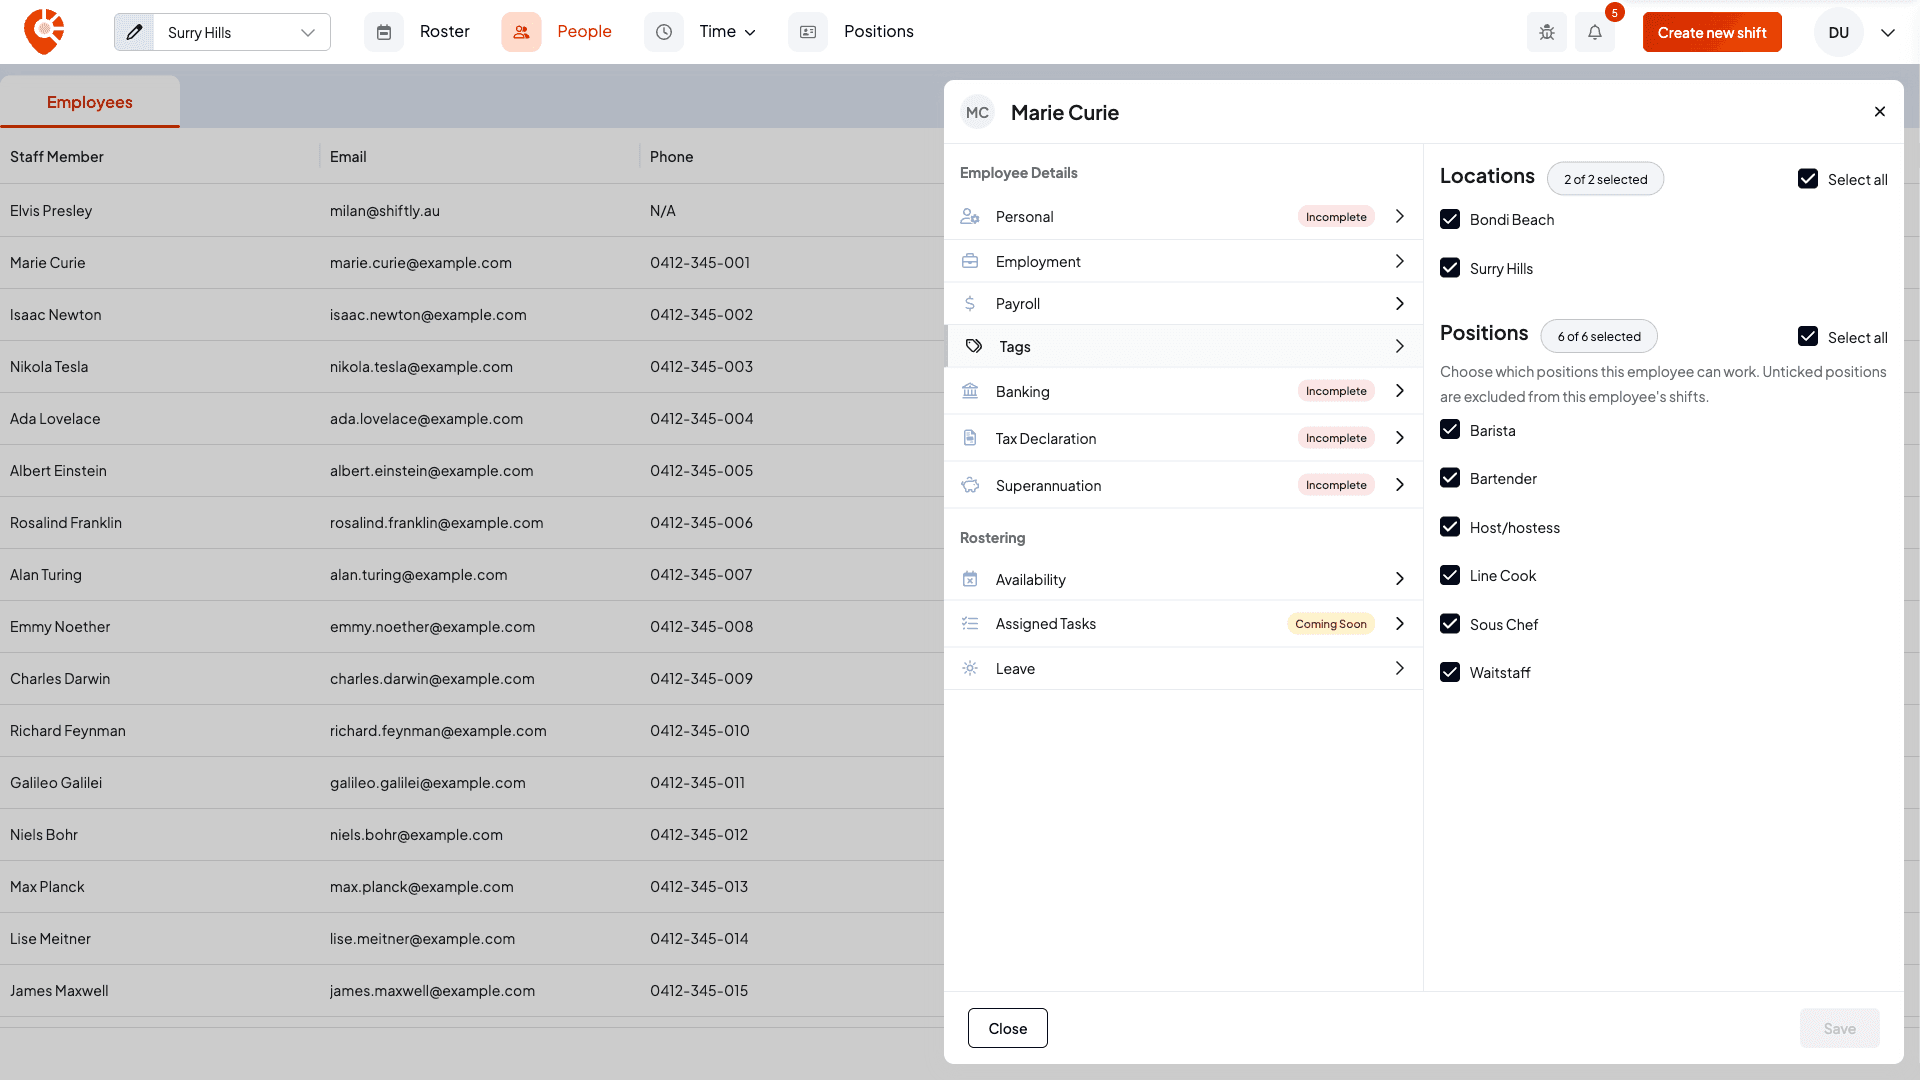Sort by the Staff Member column header

coord(57,157)
